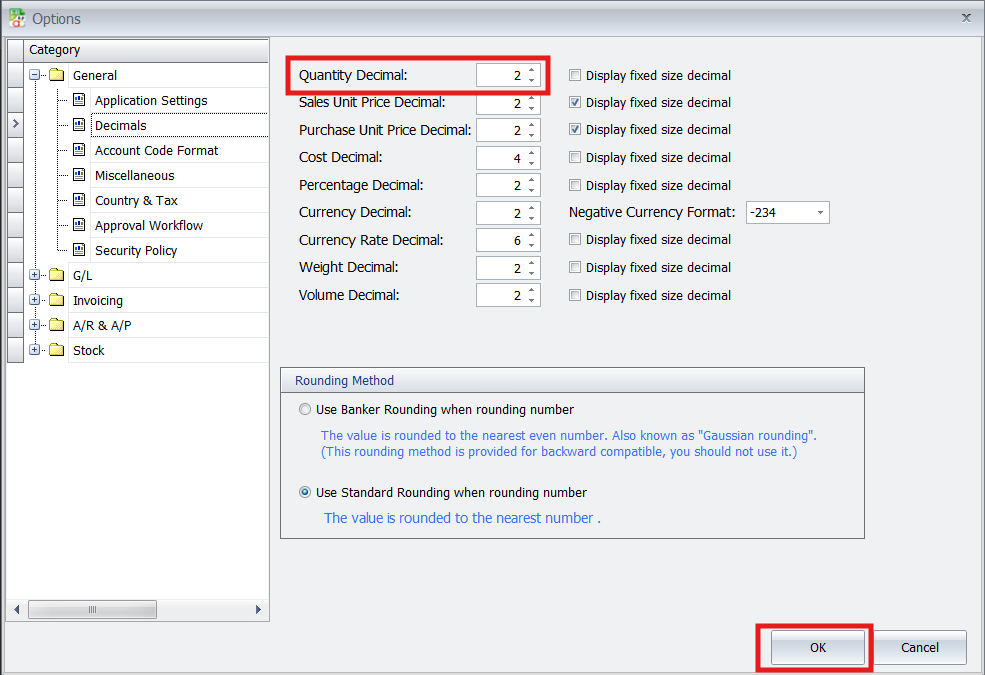Click the Invoicing folder icon
The width and height of the screenshot is (985, 675).
[56, 300]
